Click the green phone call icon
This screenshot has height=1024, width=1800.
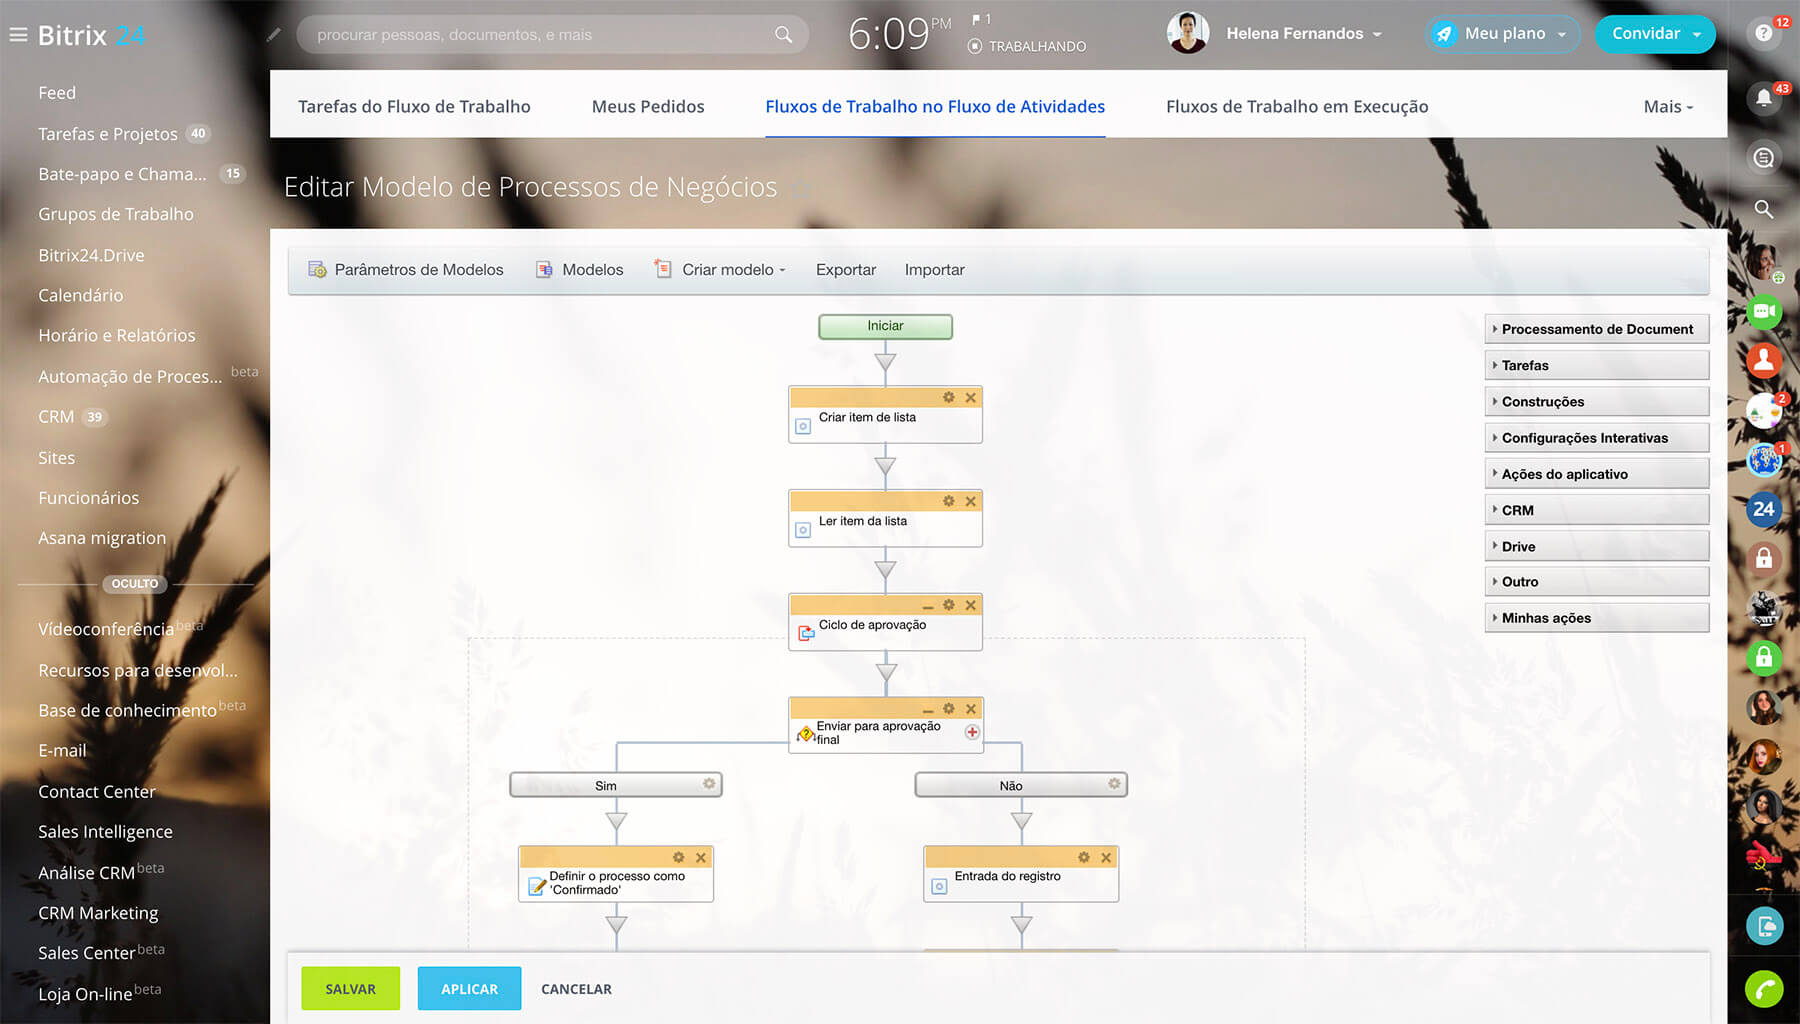1764,989
